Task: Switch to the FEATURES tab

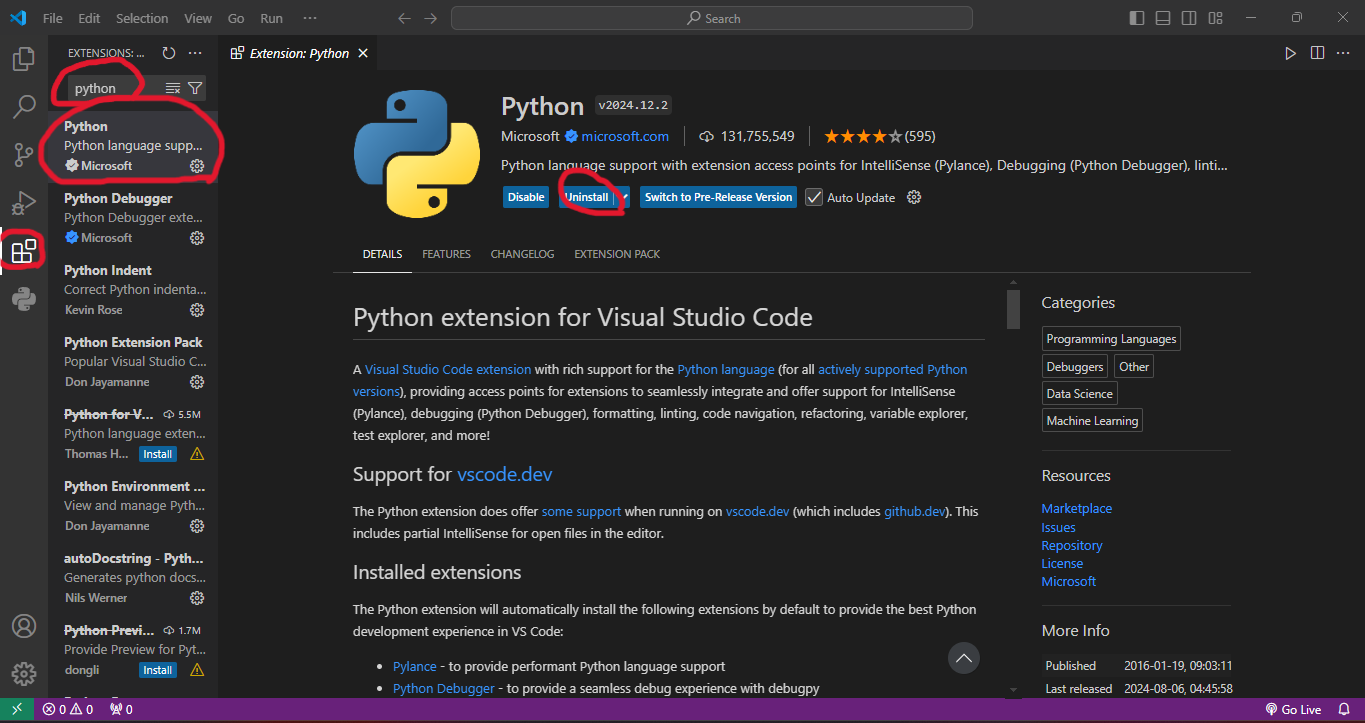Action: coord(446,254)
